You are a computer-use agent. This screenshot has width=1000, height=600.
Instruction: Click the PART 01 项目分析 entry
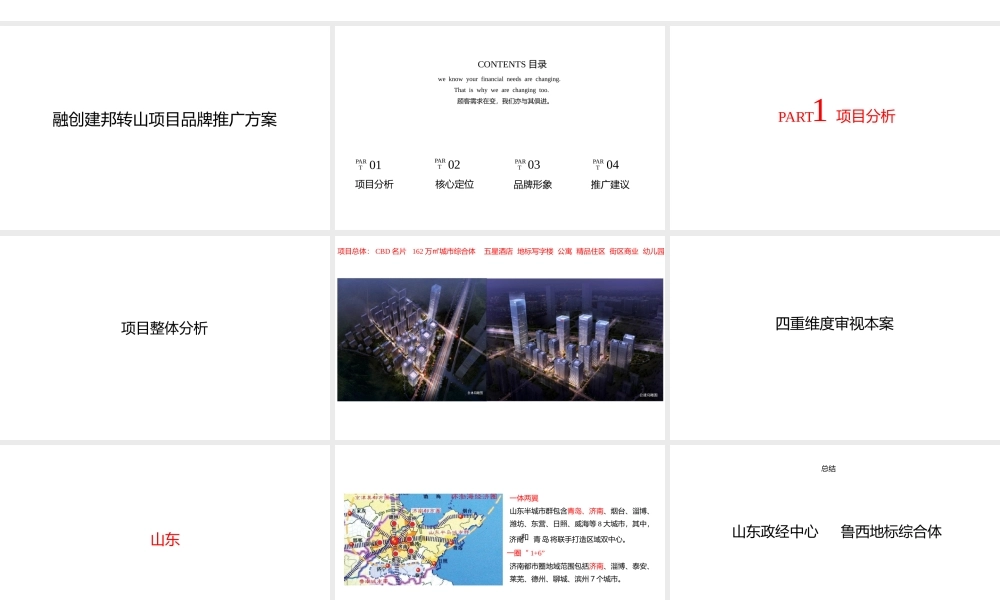(x=375, y=174)
